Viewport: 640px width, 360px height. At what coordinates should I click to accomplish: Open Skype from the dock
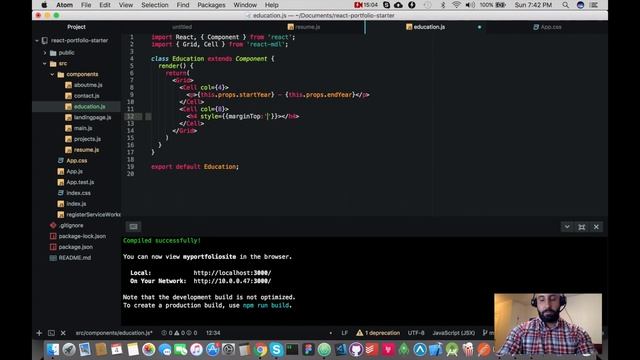point(276,349)
